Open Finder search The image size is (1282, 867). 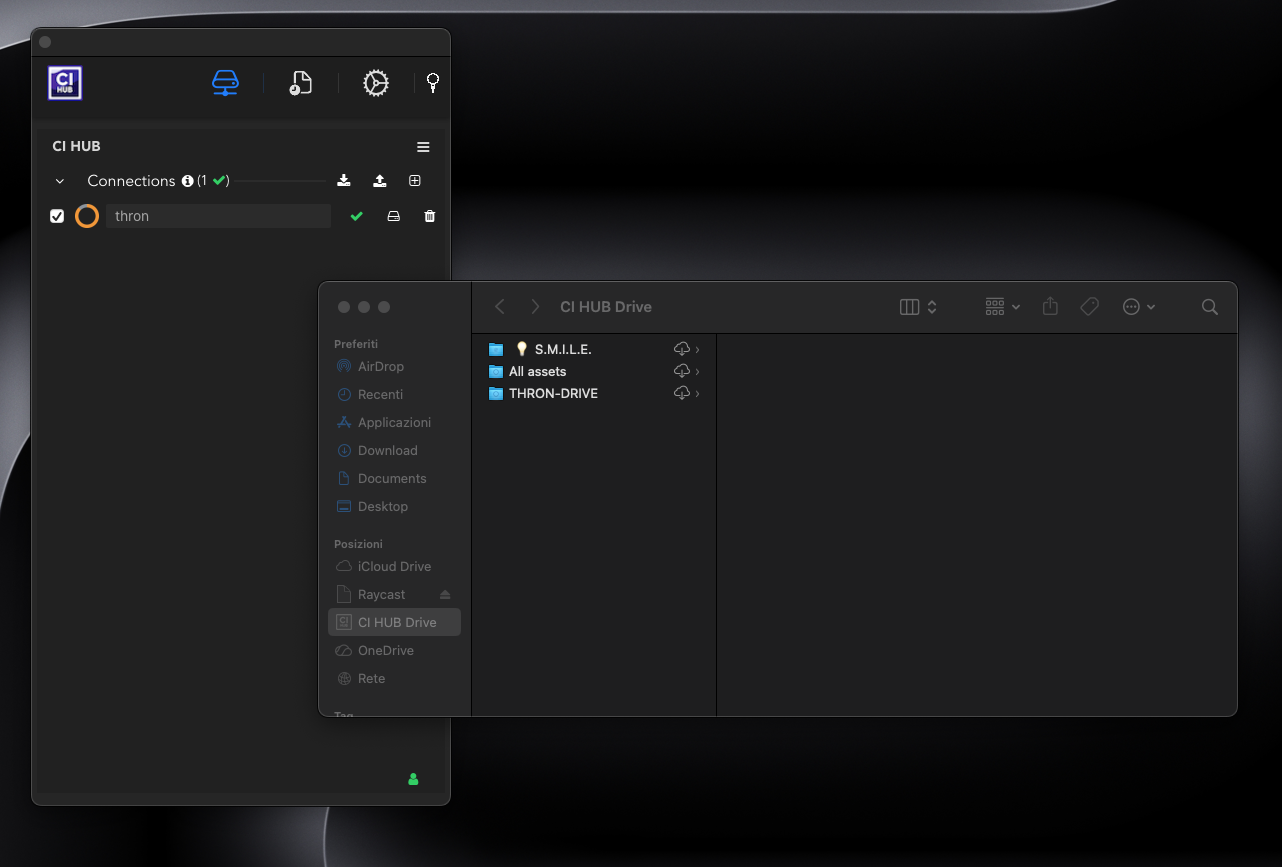coord(1210,307)
